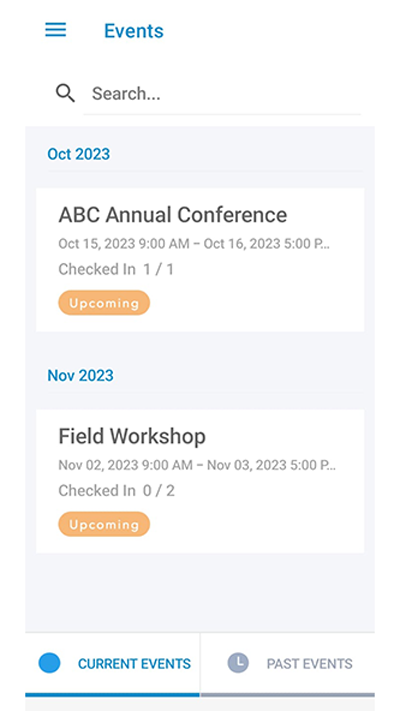
Task: Click the gray underline below Past Events
Action: (x=288, y=695)
